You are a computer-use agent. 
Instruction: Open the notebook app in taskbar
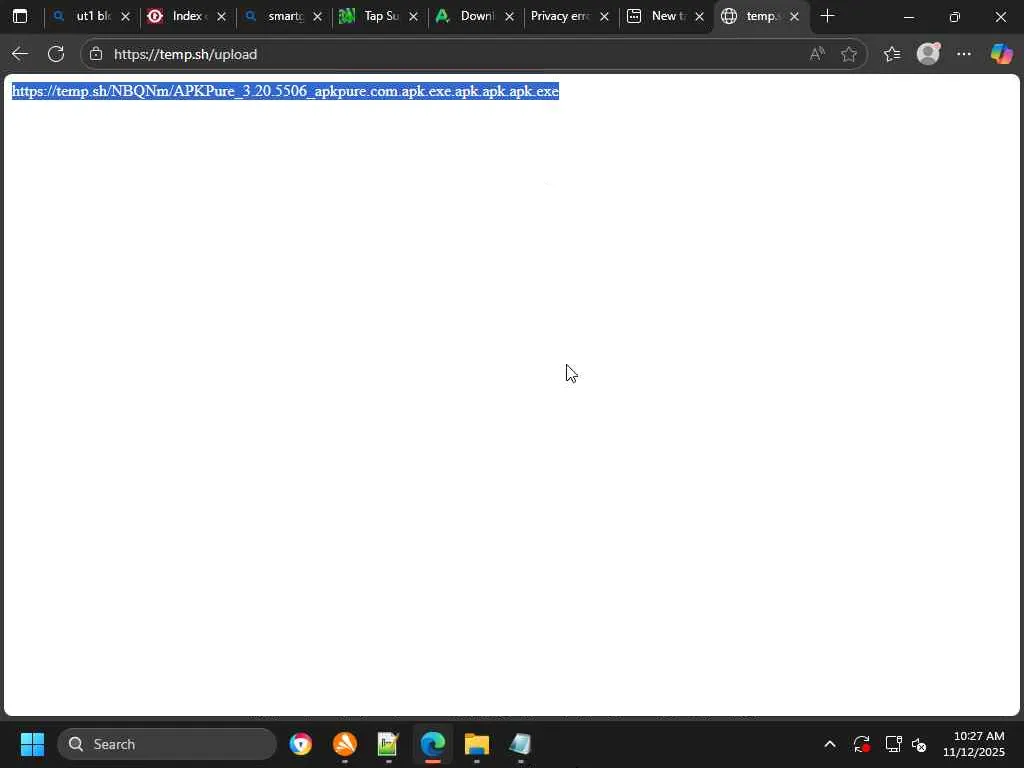click(x=520, y=744)
